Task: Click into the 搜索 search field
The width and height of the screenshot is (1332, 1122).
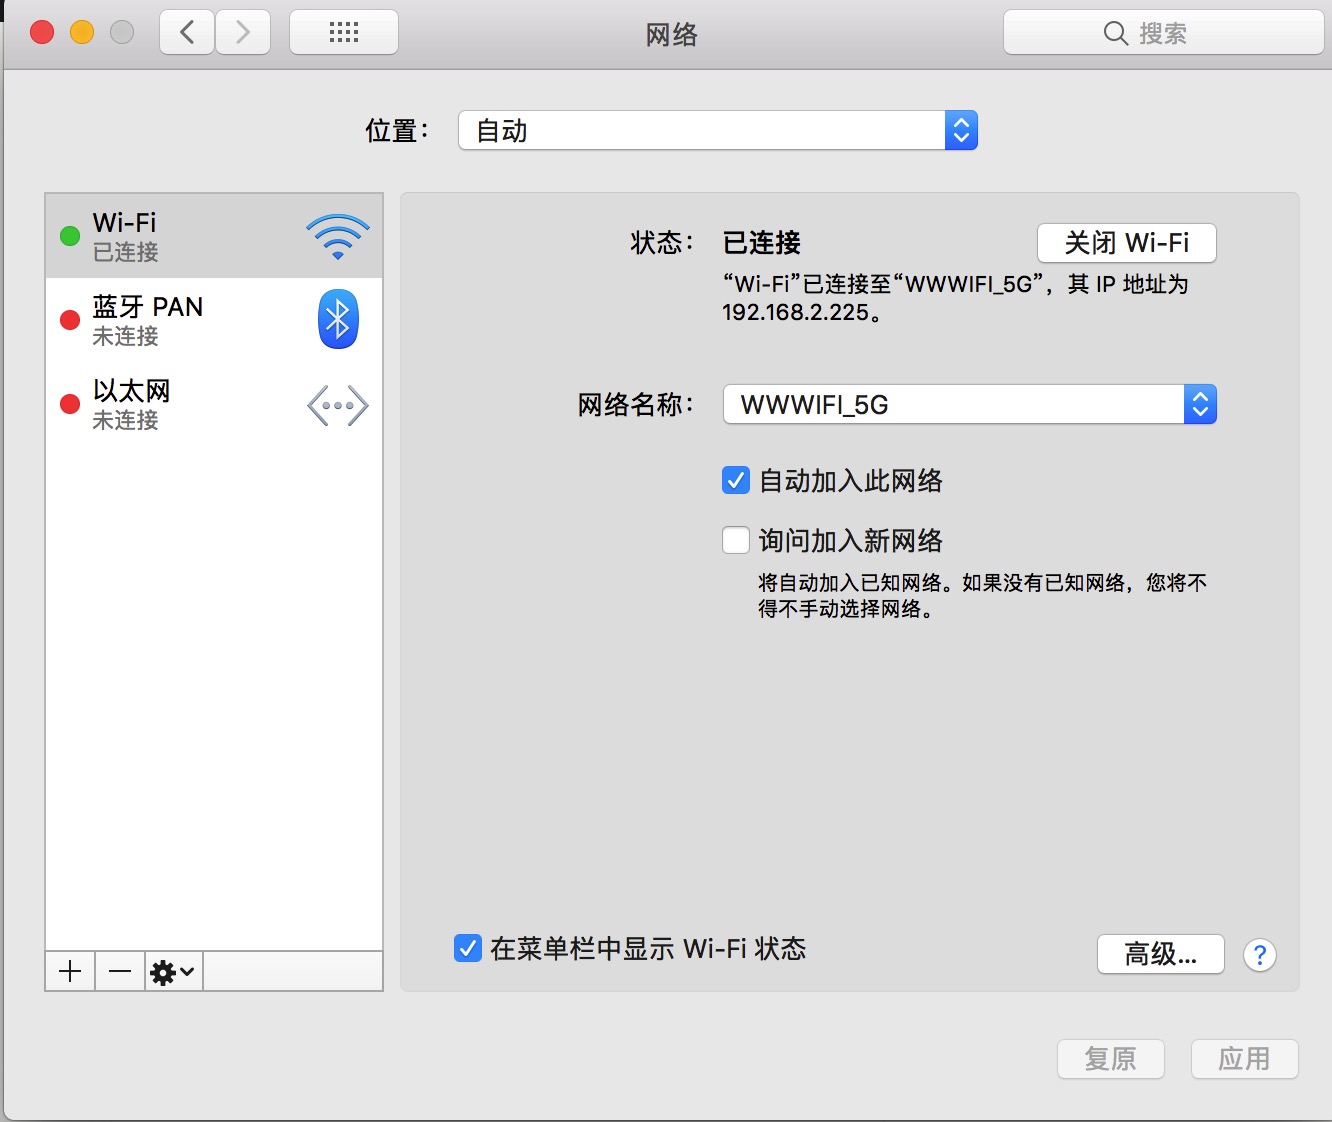Action: pyautogui.click(x=1164, y=33)
